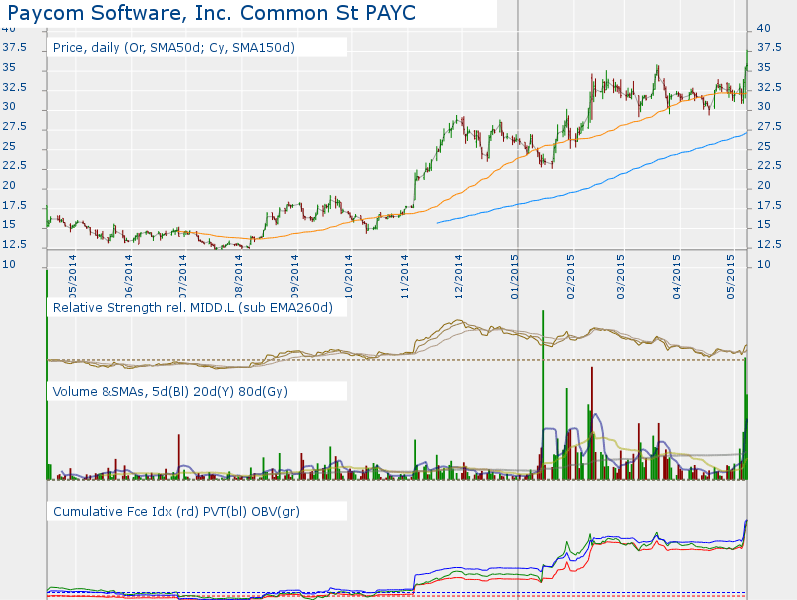Click the Cumulative Fce Idx PVT OBV label
This screenshot has width=797, height=600.
[x=176, y=512]
